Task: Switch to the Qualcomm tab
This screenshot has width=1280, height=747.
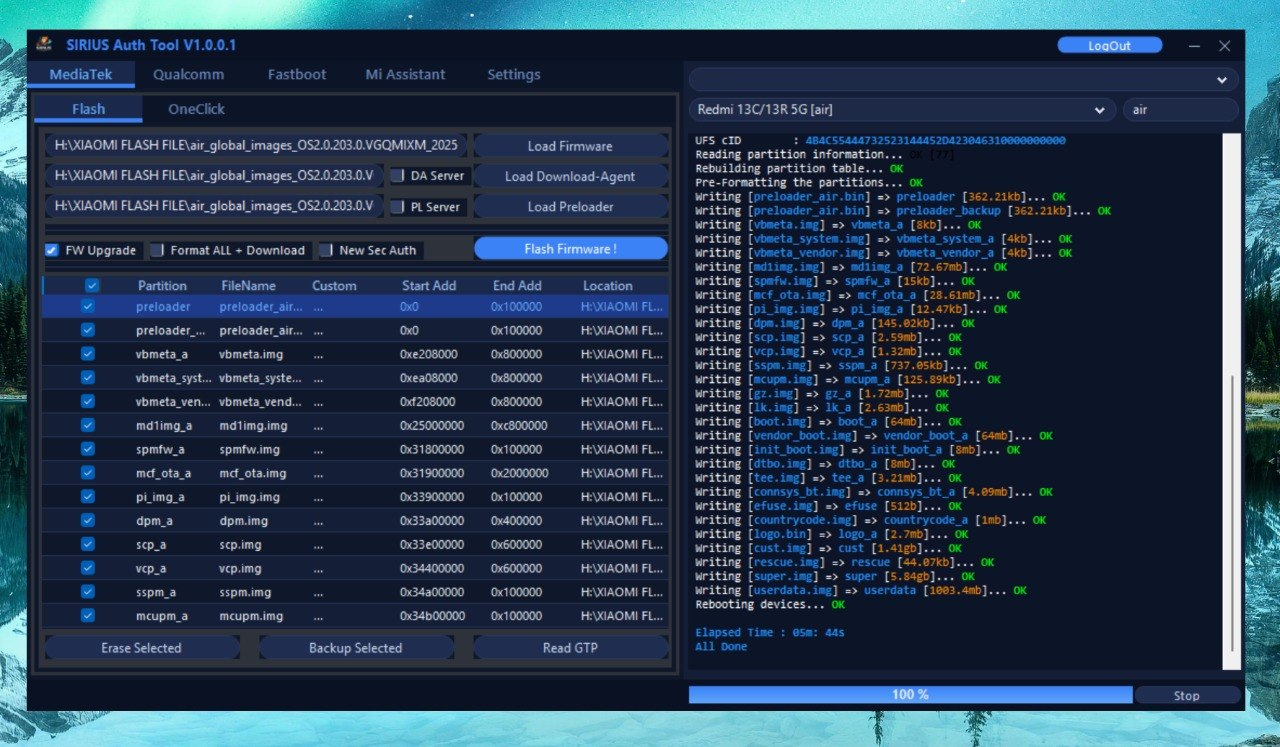Action: tap(189, 75)
